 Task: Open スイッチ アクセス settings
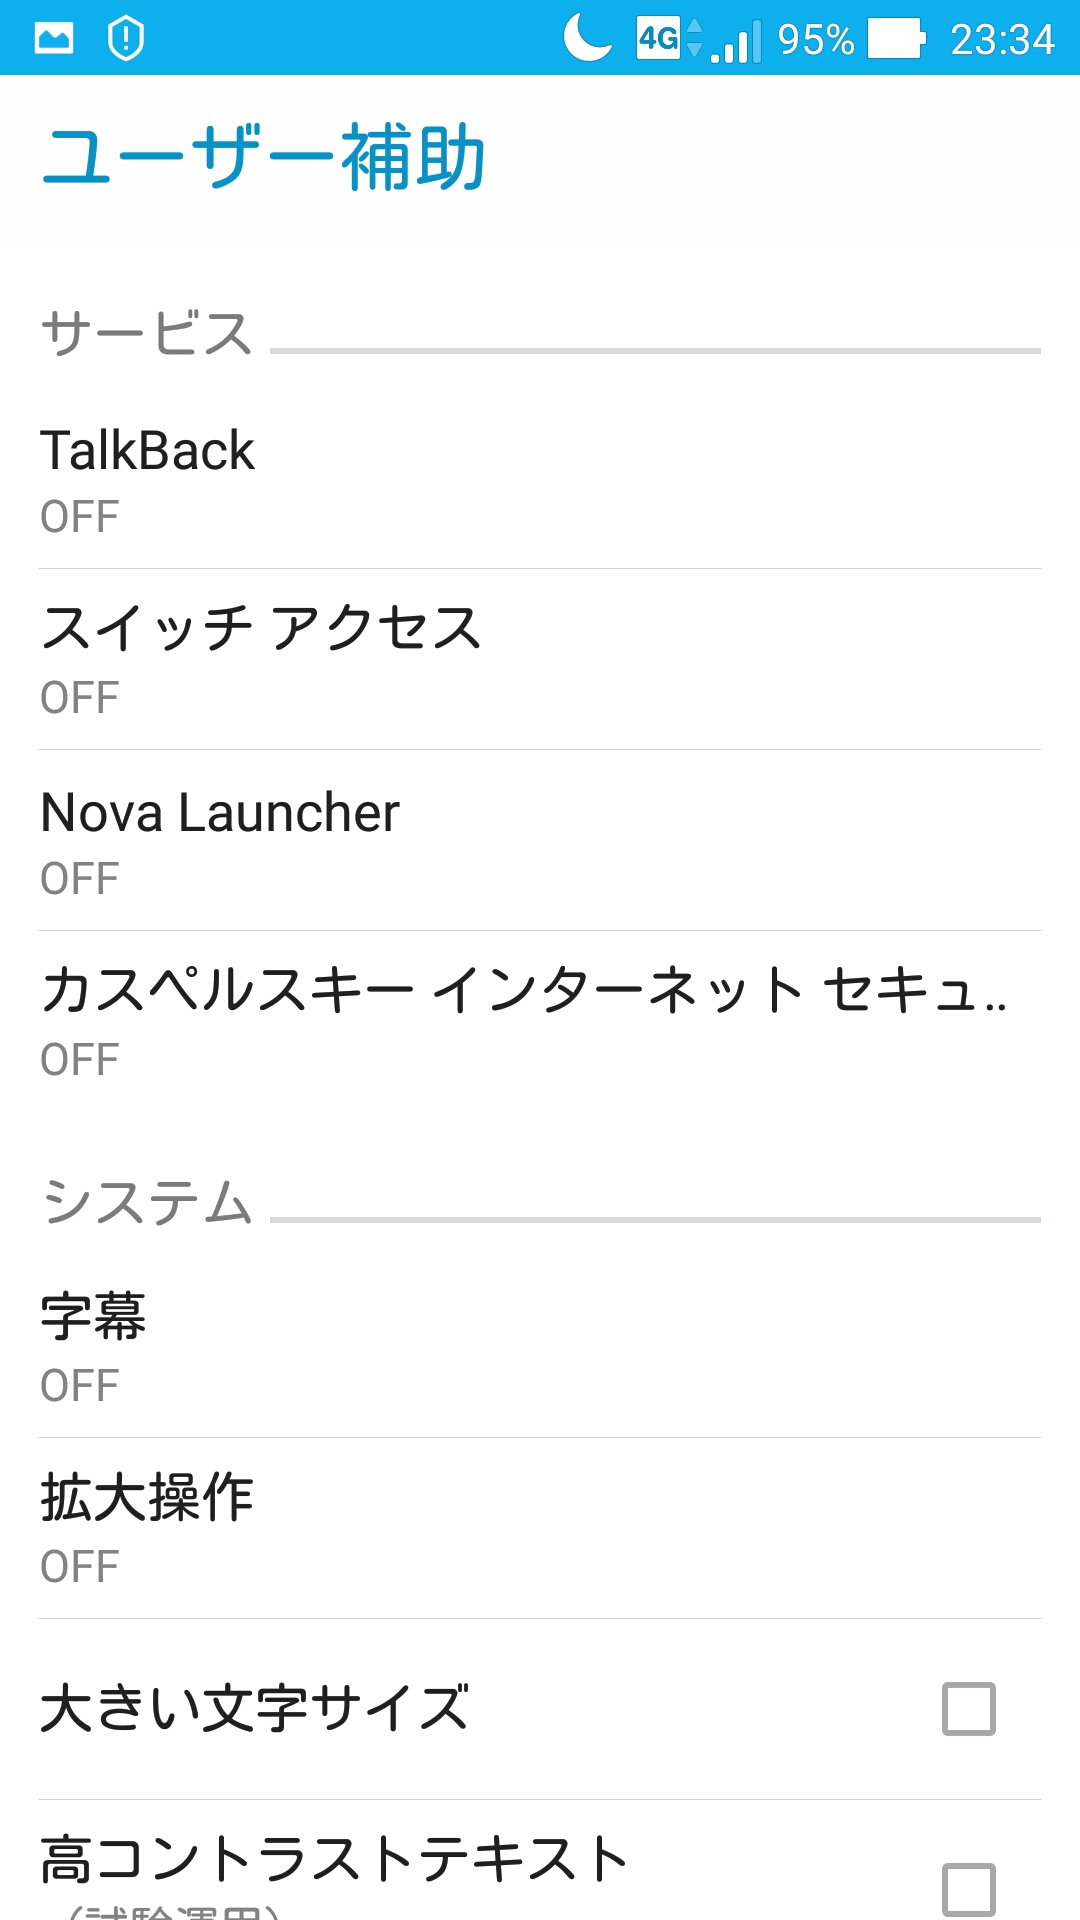(x=540, y=660)
